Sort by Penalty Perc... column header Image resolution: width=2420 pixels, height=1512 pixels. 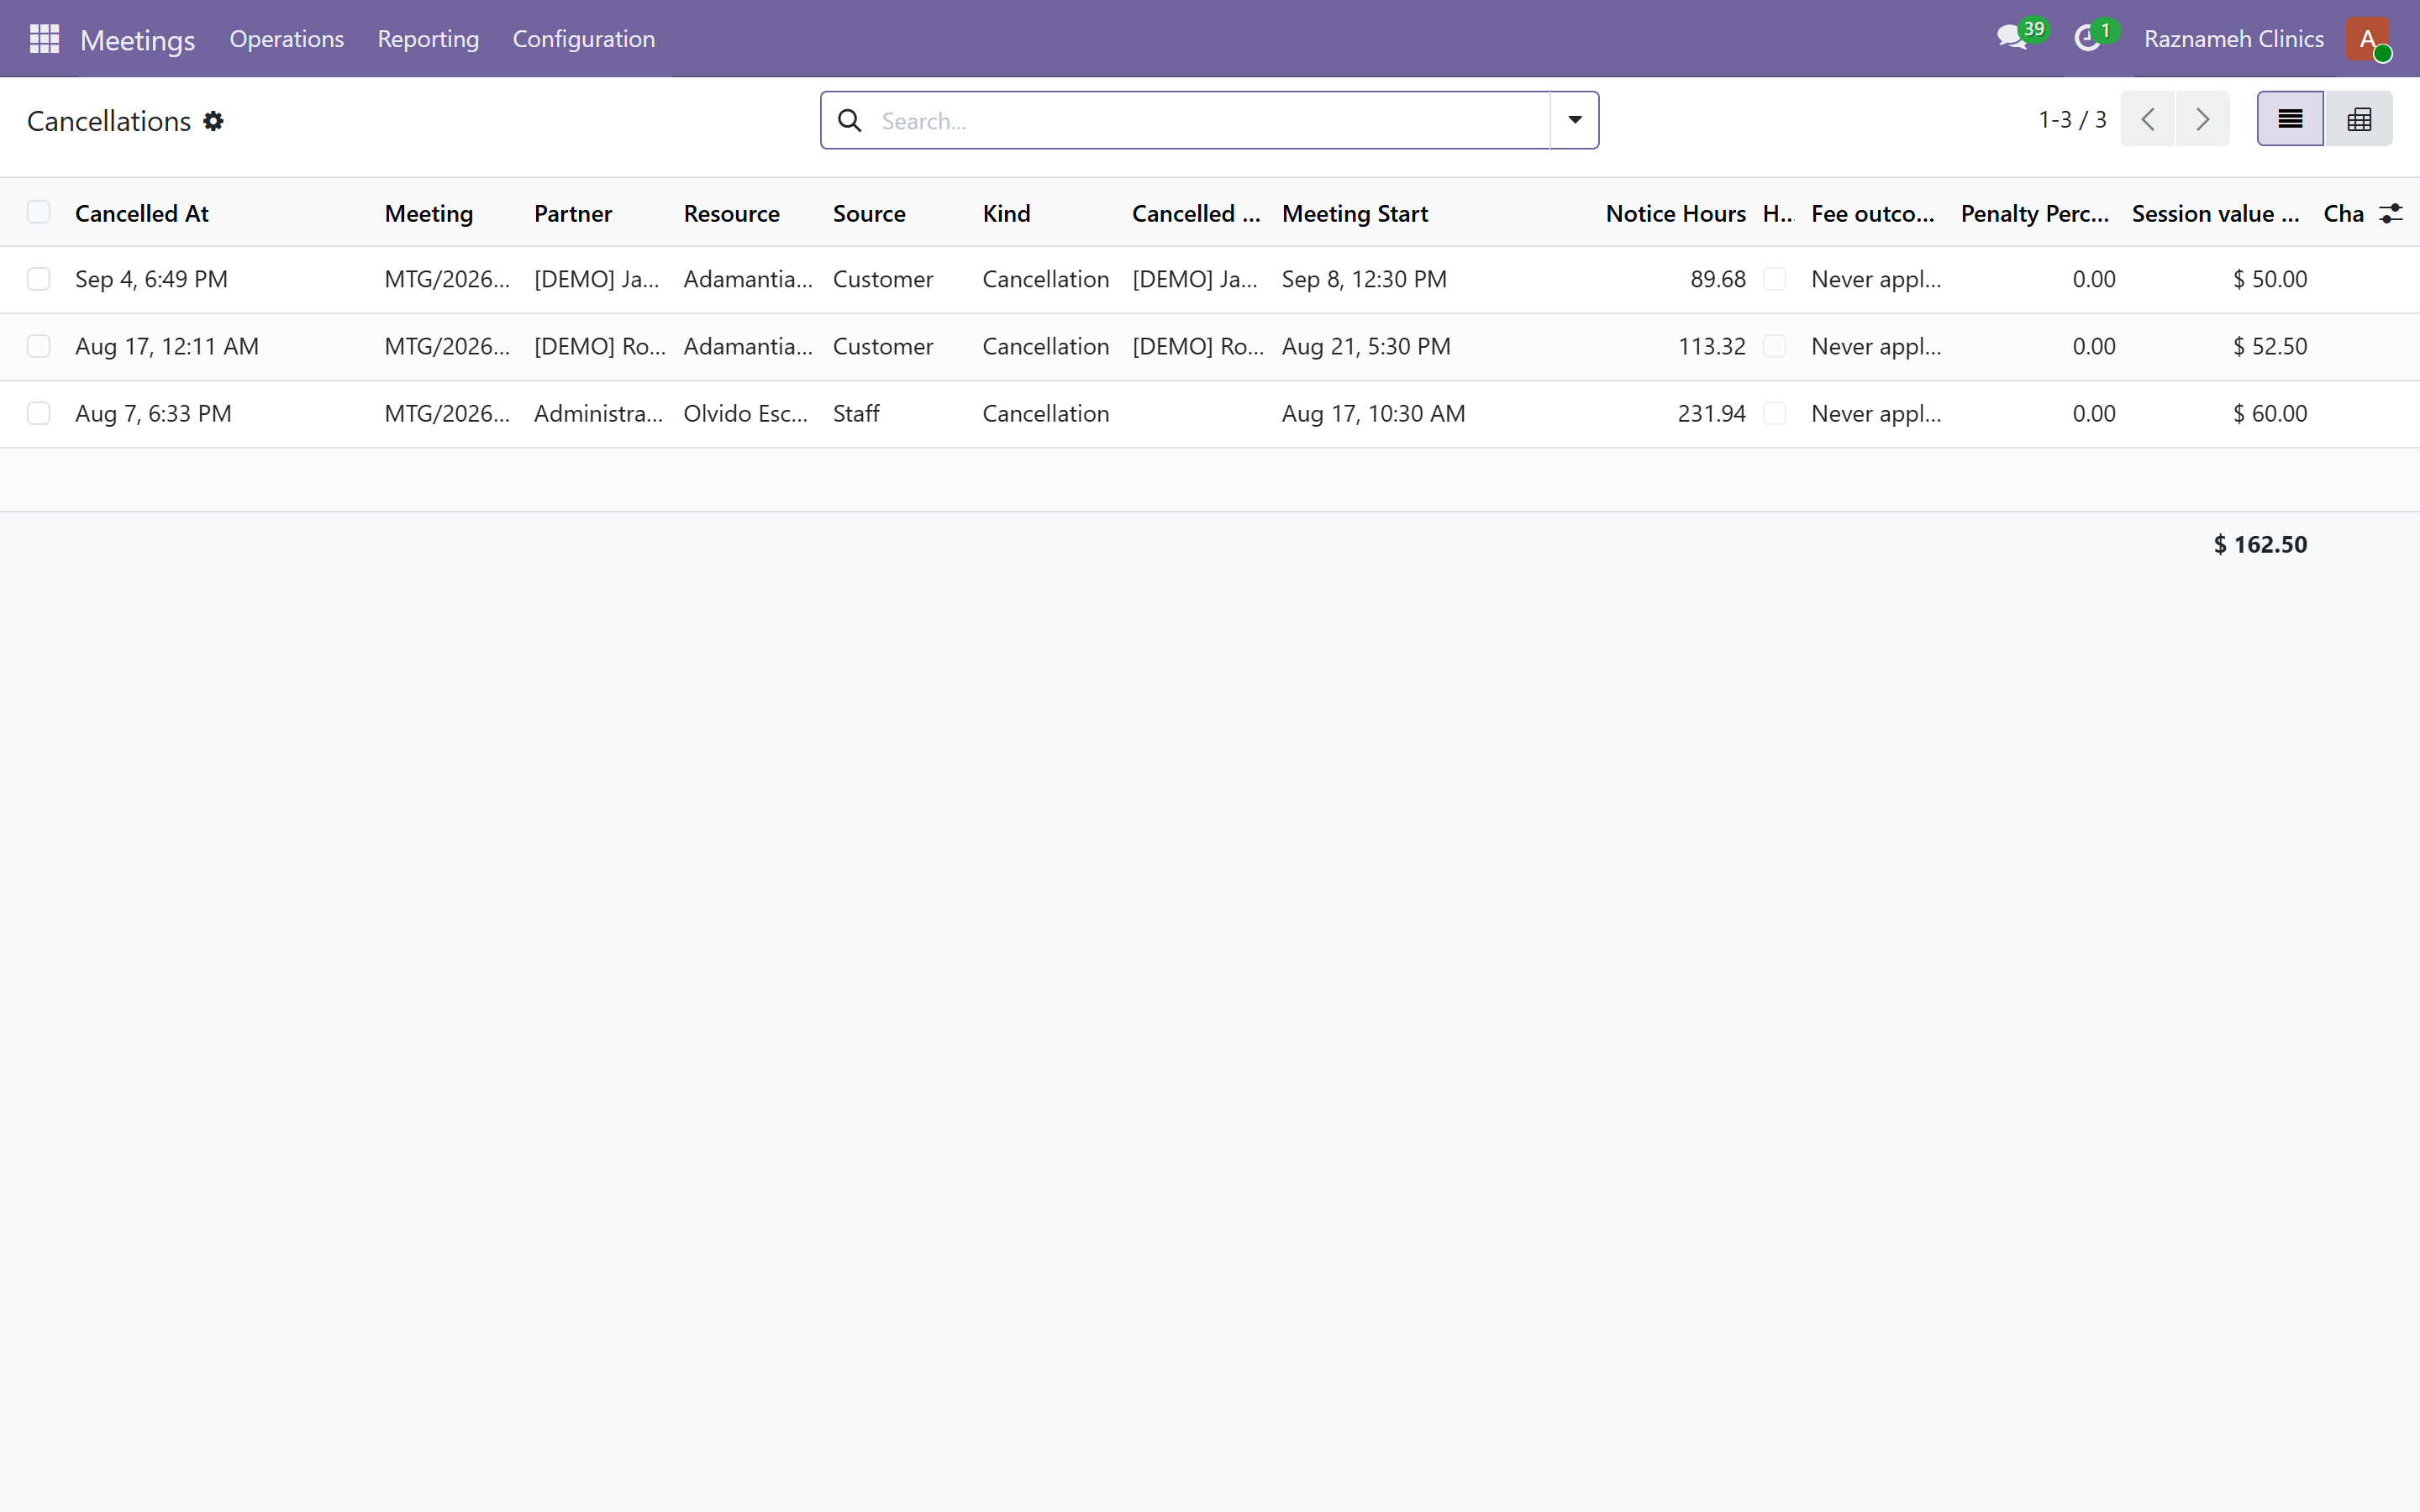(2035, 213)
